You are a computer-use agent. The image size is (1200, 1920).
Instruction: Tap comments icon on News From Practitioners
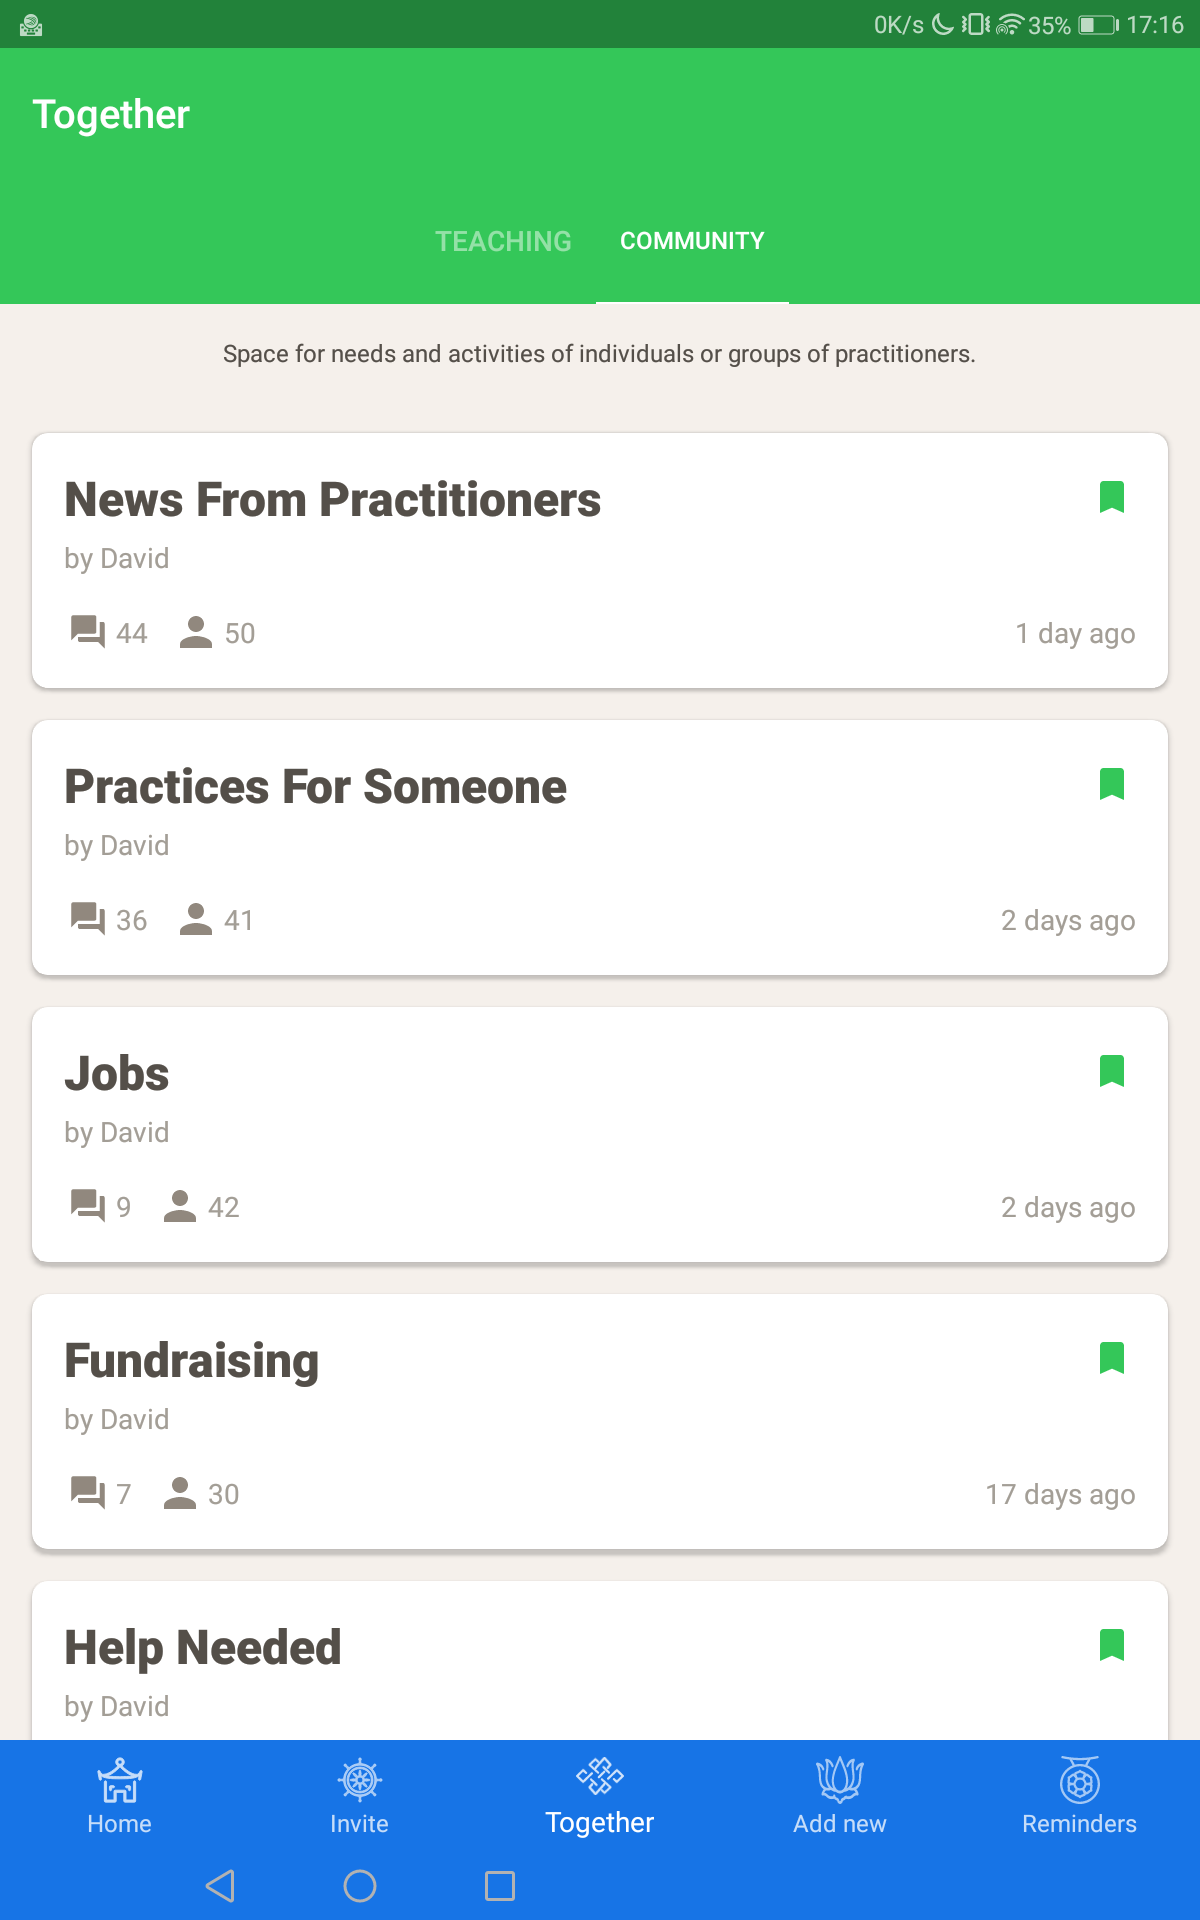tap(88, 632)
